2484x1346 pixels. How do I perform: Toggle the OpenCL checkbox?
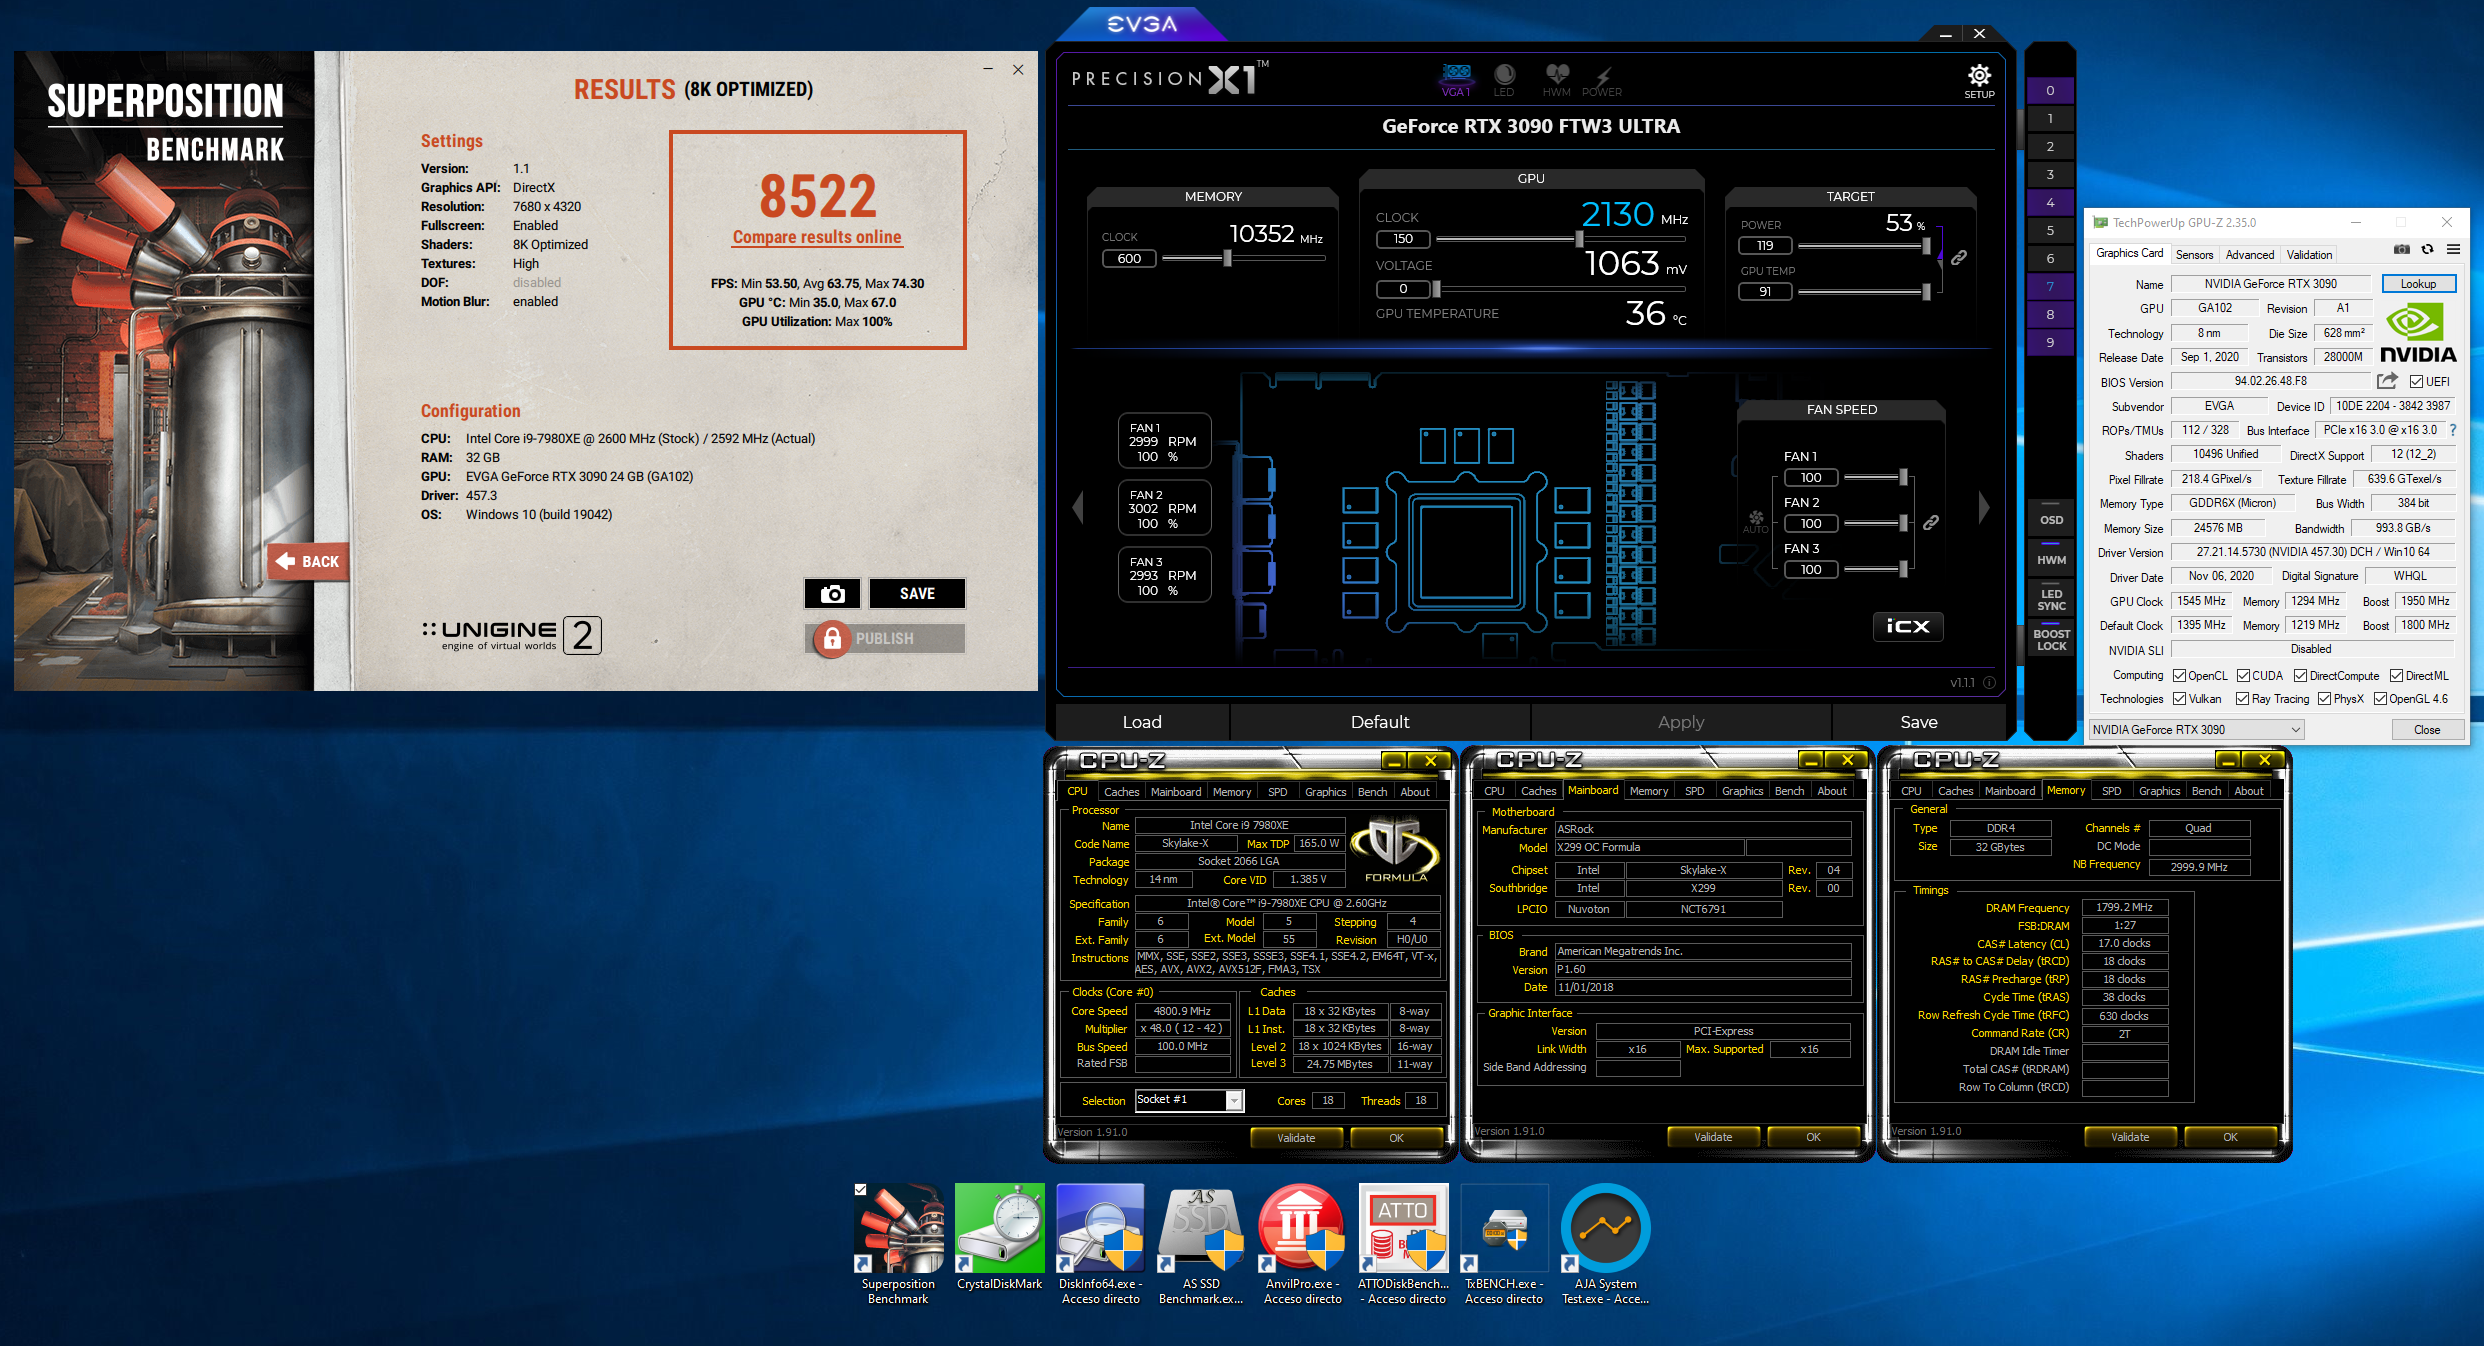(x=2179, y=676)
